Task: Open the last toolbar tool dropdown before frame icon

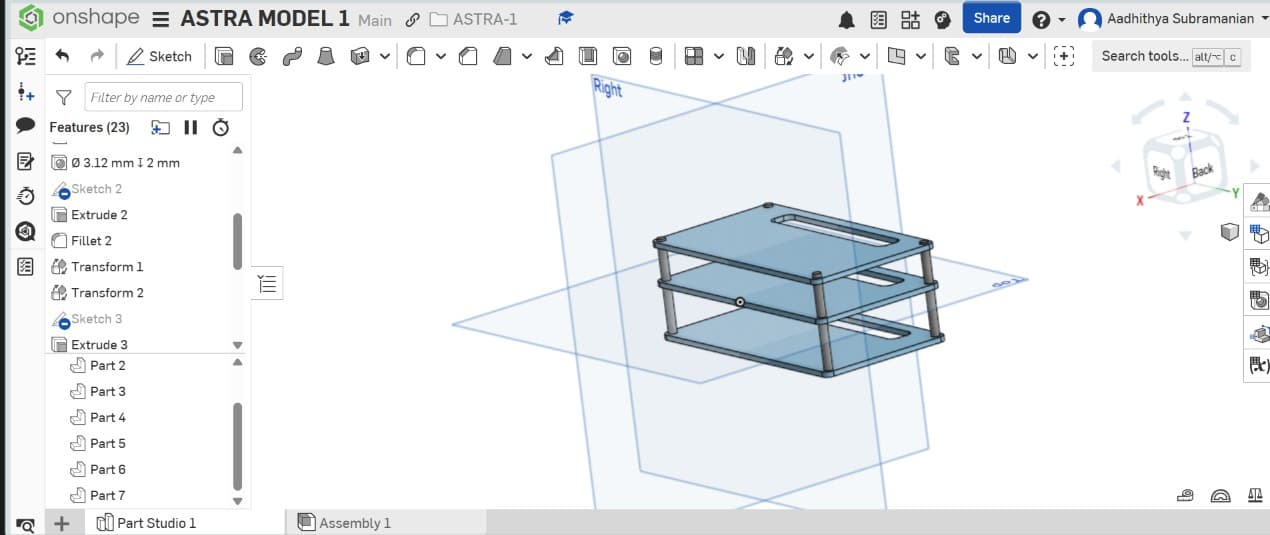Action: click(1033, 56)
